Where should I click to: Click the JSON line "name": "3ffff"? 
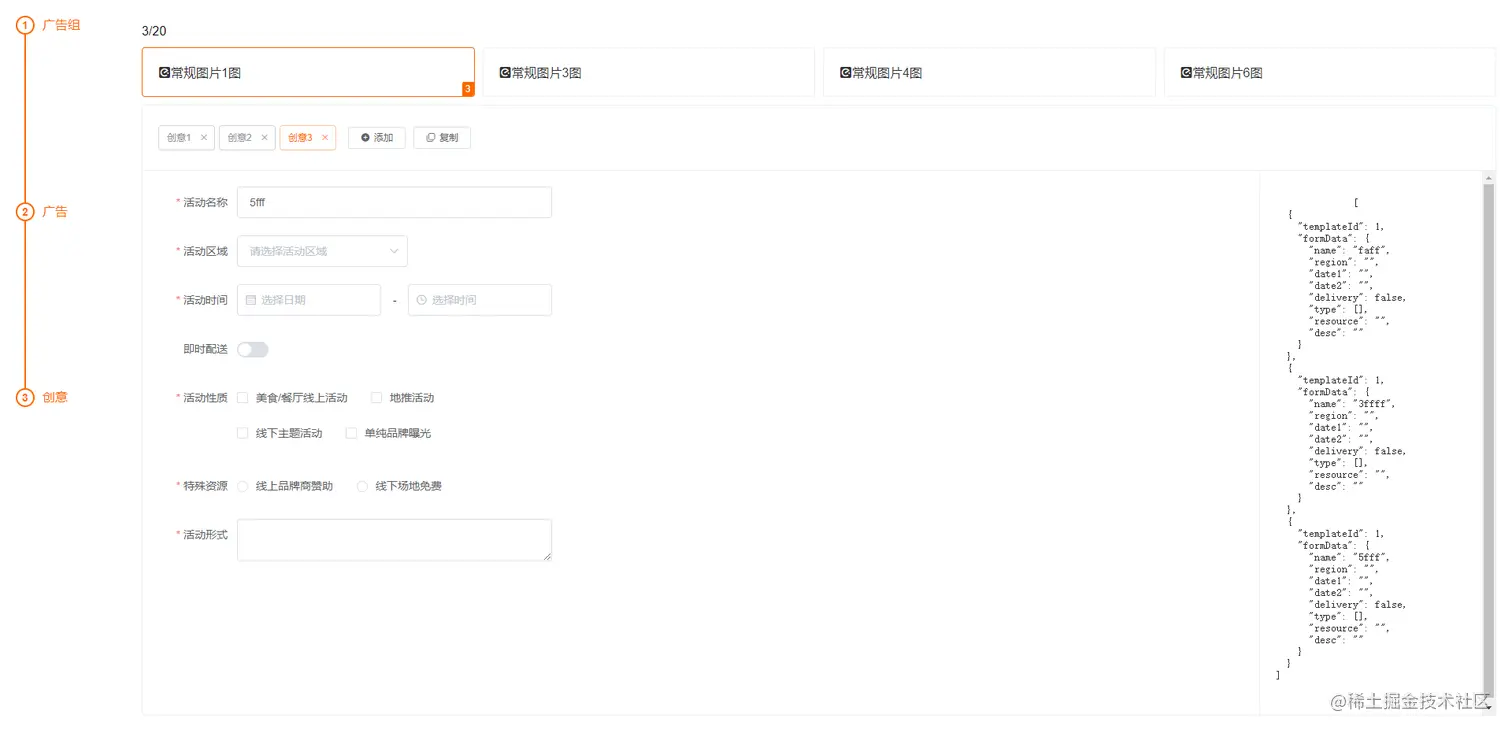click(x=1352, y=404)
